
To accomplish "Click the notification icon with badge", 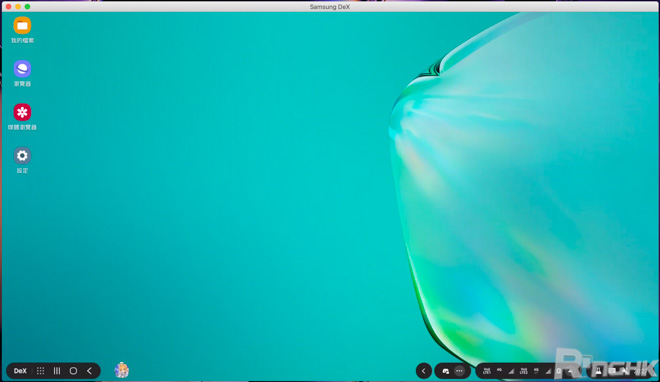I will pyautogui.click(x=445, y=371).
